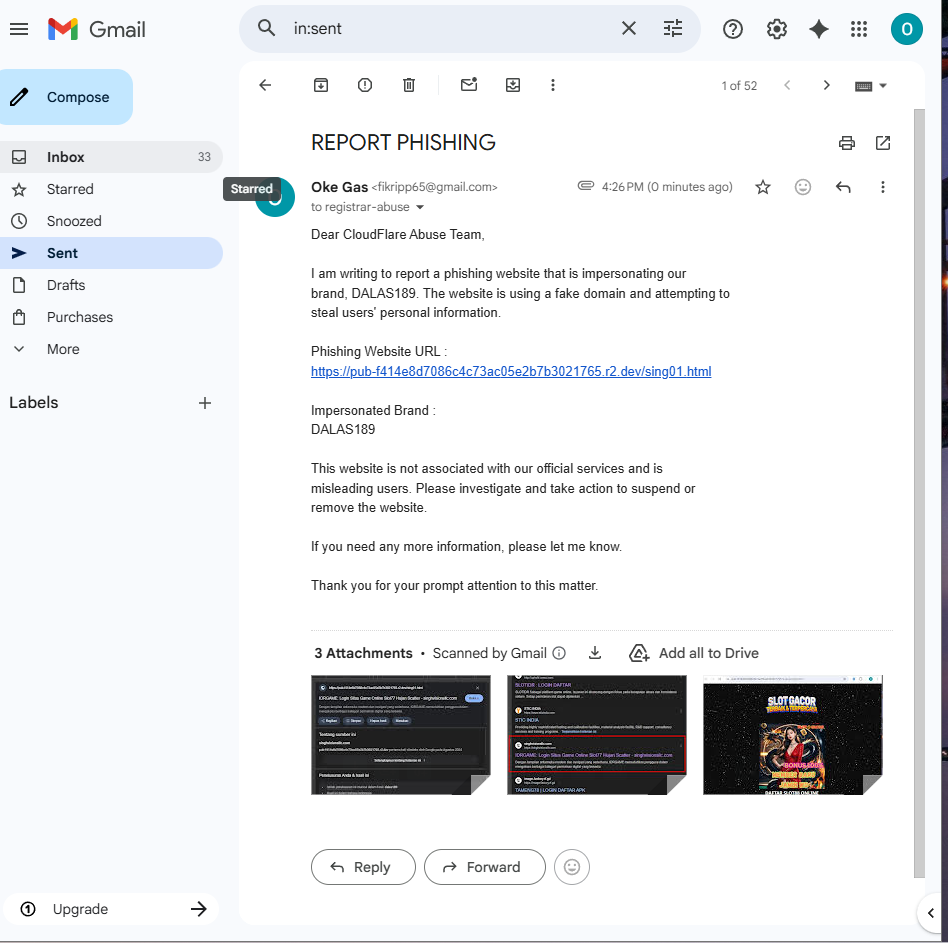Click the Gmail logo
The image size is (948, 943).
click(97, 29)
